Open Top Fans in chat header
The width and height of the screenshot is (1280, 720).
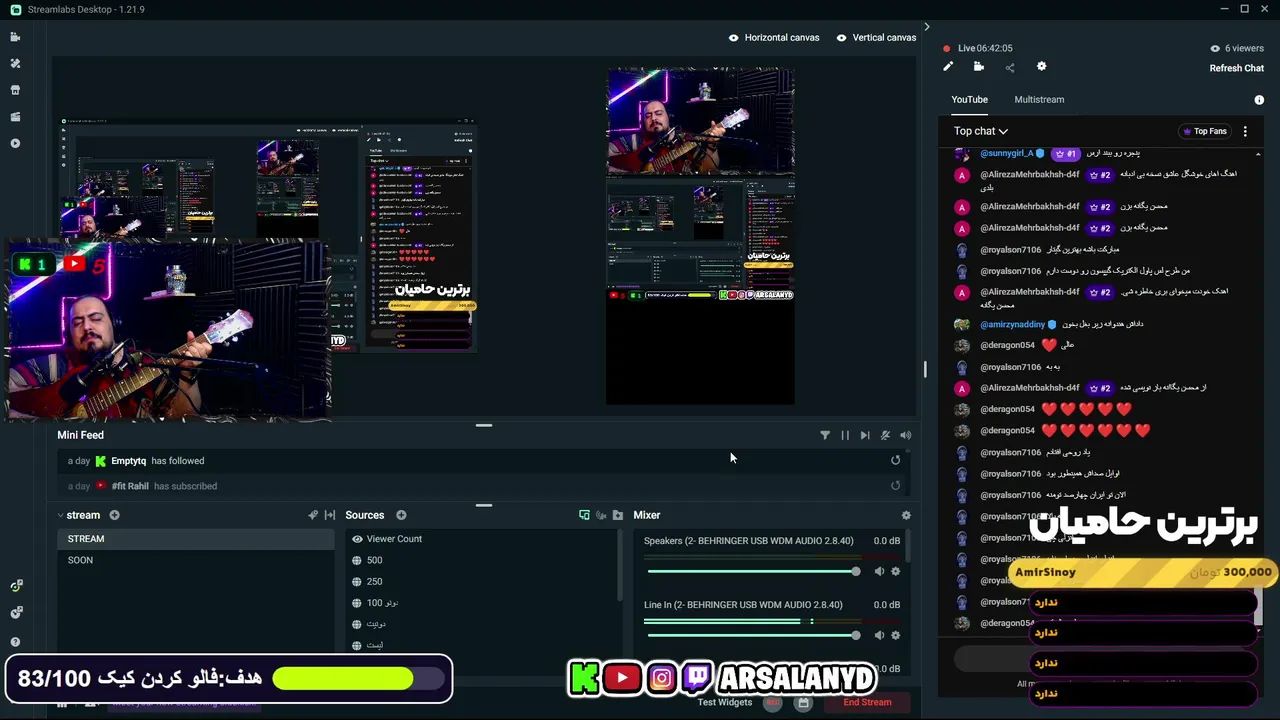click(x=1204, y=131)
